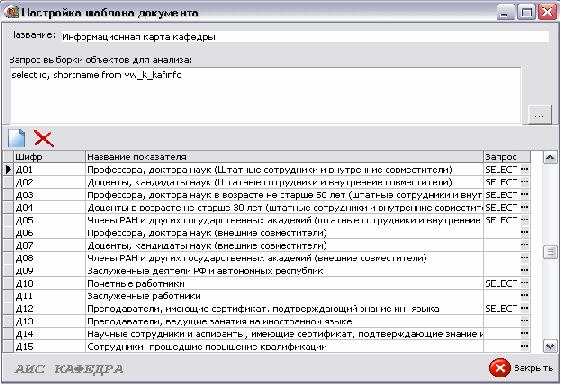Open query ellipsis for row Д13

(525, 321)
